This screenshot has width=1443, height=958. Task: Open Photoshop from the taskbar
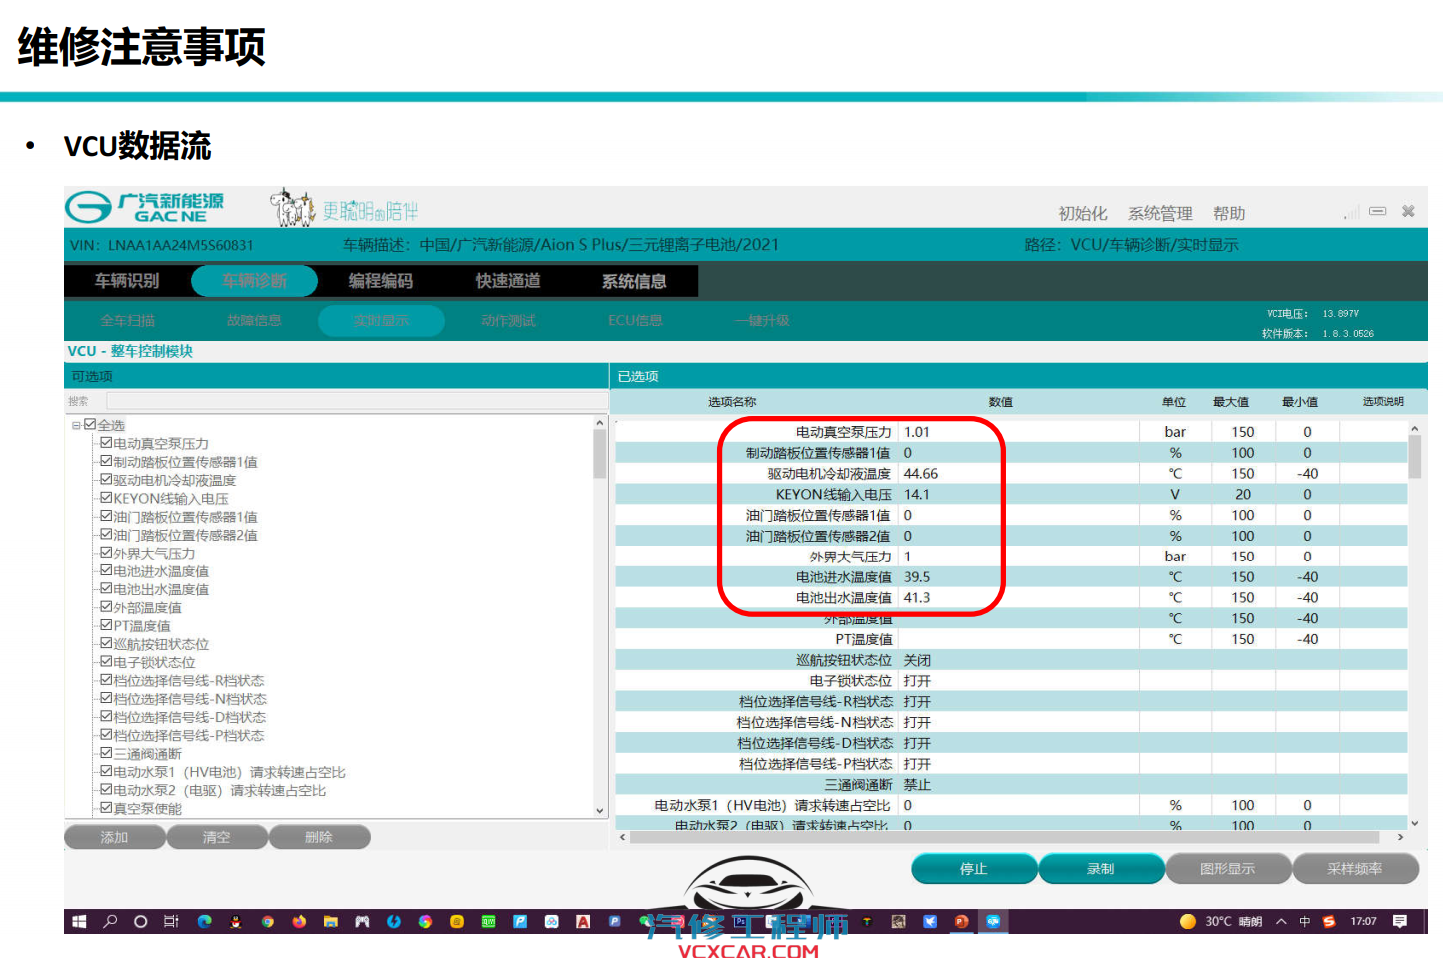point(740,921)
